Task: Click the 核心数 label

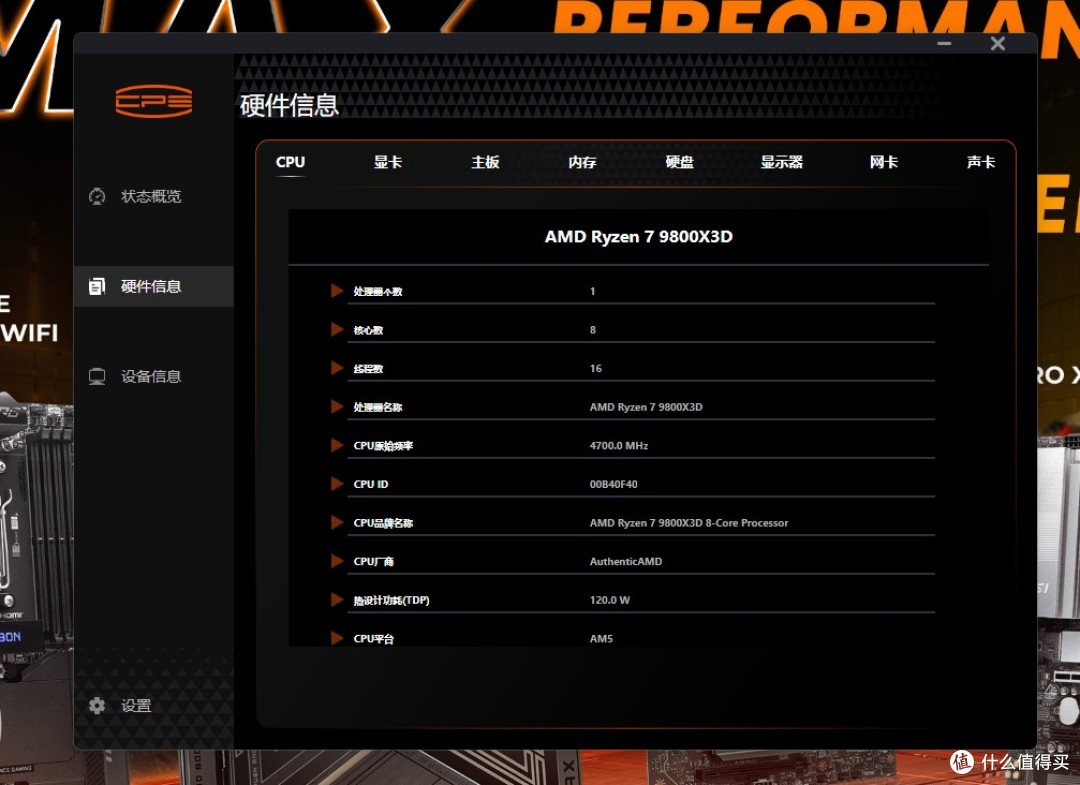Action: (368, 330)
